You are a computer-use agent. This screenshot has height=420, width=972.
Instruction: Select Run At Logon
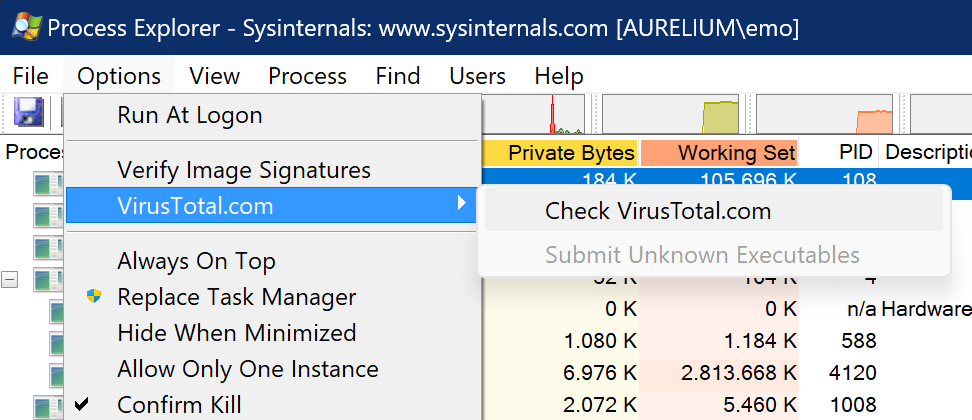pos(189,115)
